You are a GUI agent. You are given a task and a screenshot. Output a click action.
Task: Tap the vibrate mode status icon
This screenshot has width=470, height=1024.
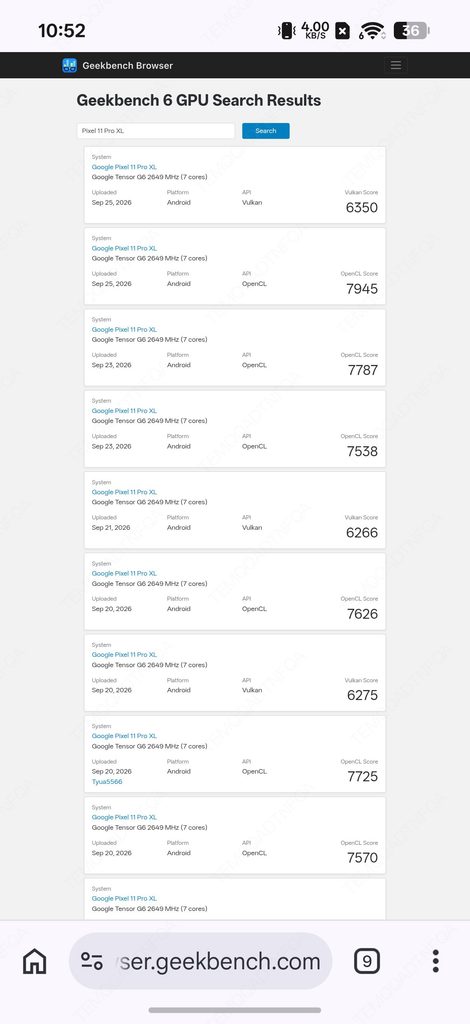[x=287, y=31]
